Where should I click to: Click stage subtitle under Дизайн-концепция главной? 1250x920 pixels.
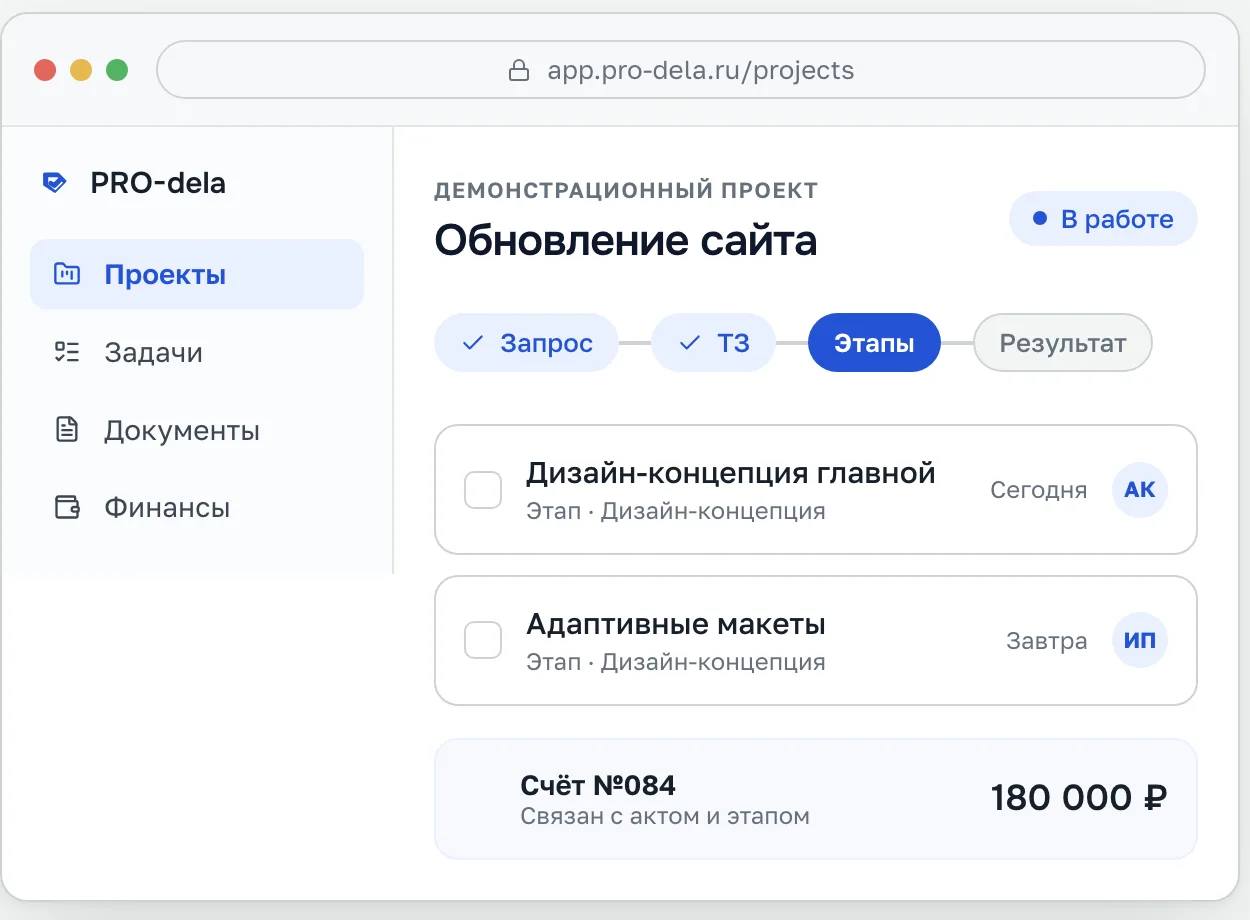(x=676, y=511)
